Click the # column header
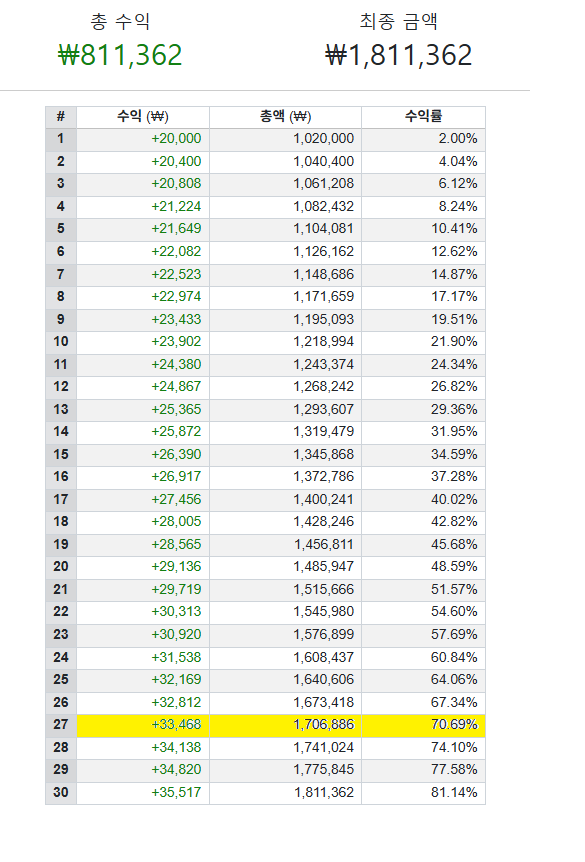 coord(61,117)
